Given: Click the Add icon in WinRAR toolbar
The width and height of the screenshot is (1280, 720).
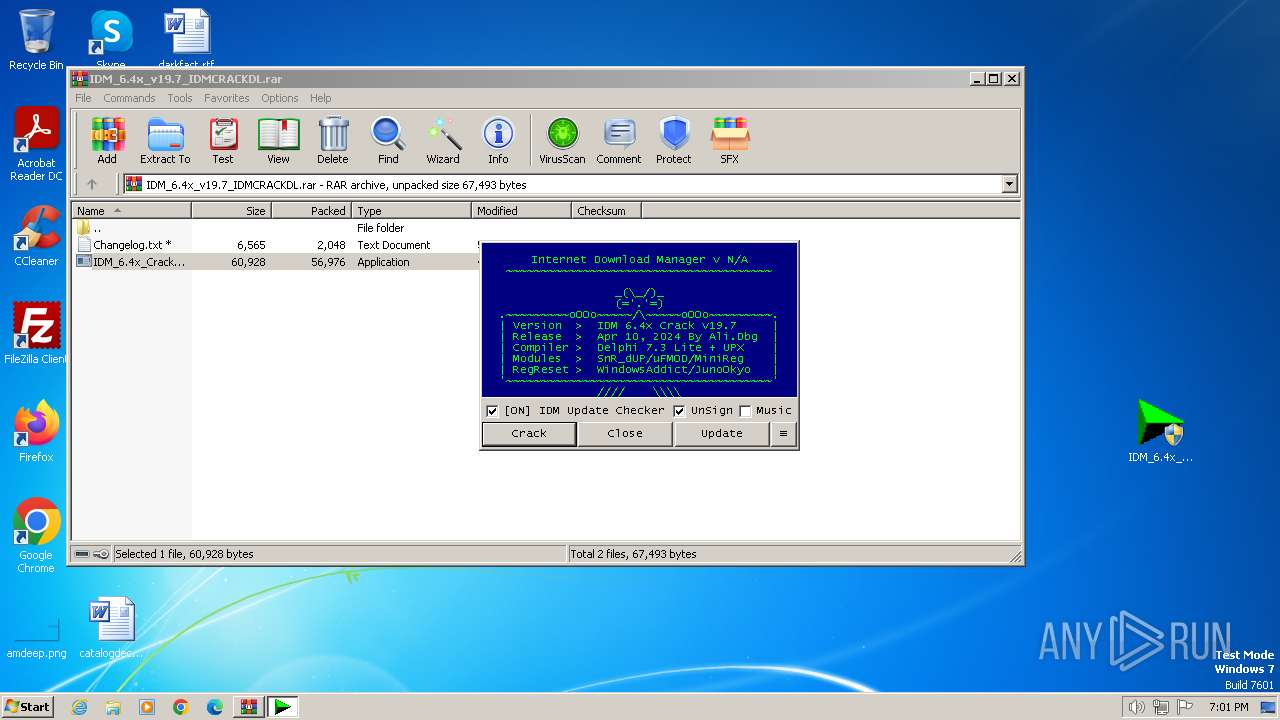Looking at the screenshot, I should tap(107, 141).
